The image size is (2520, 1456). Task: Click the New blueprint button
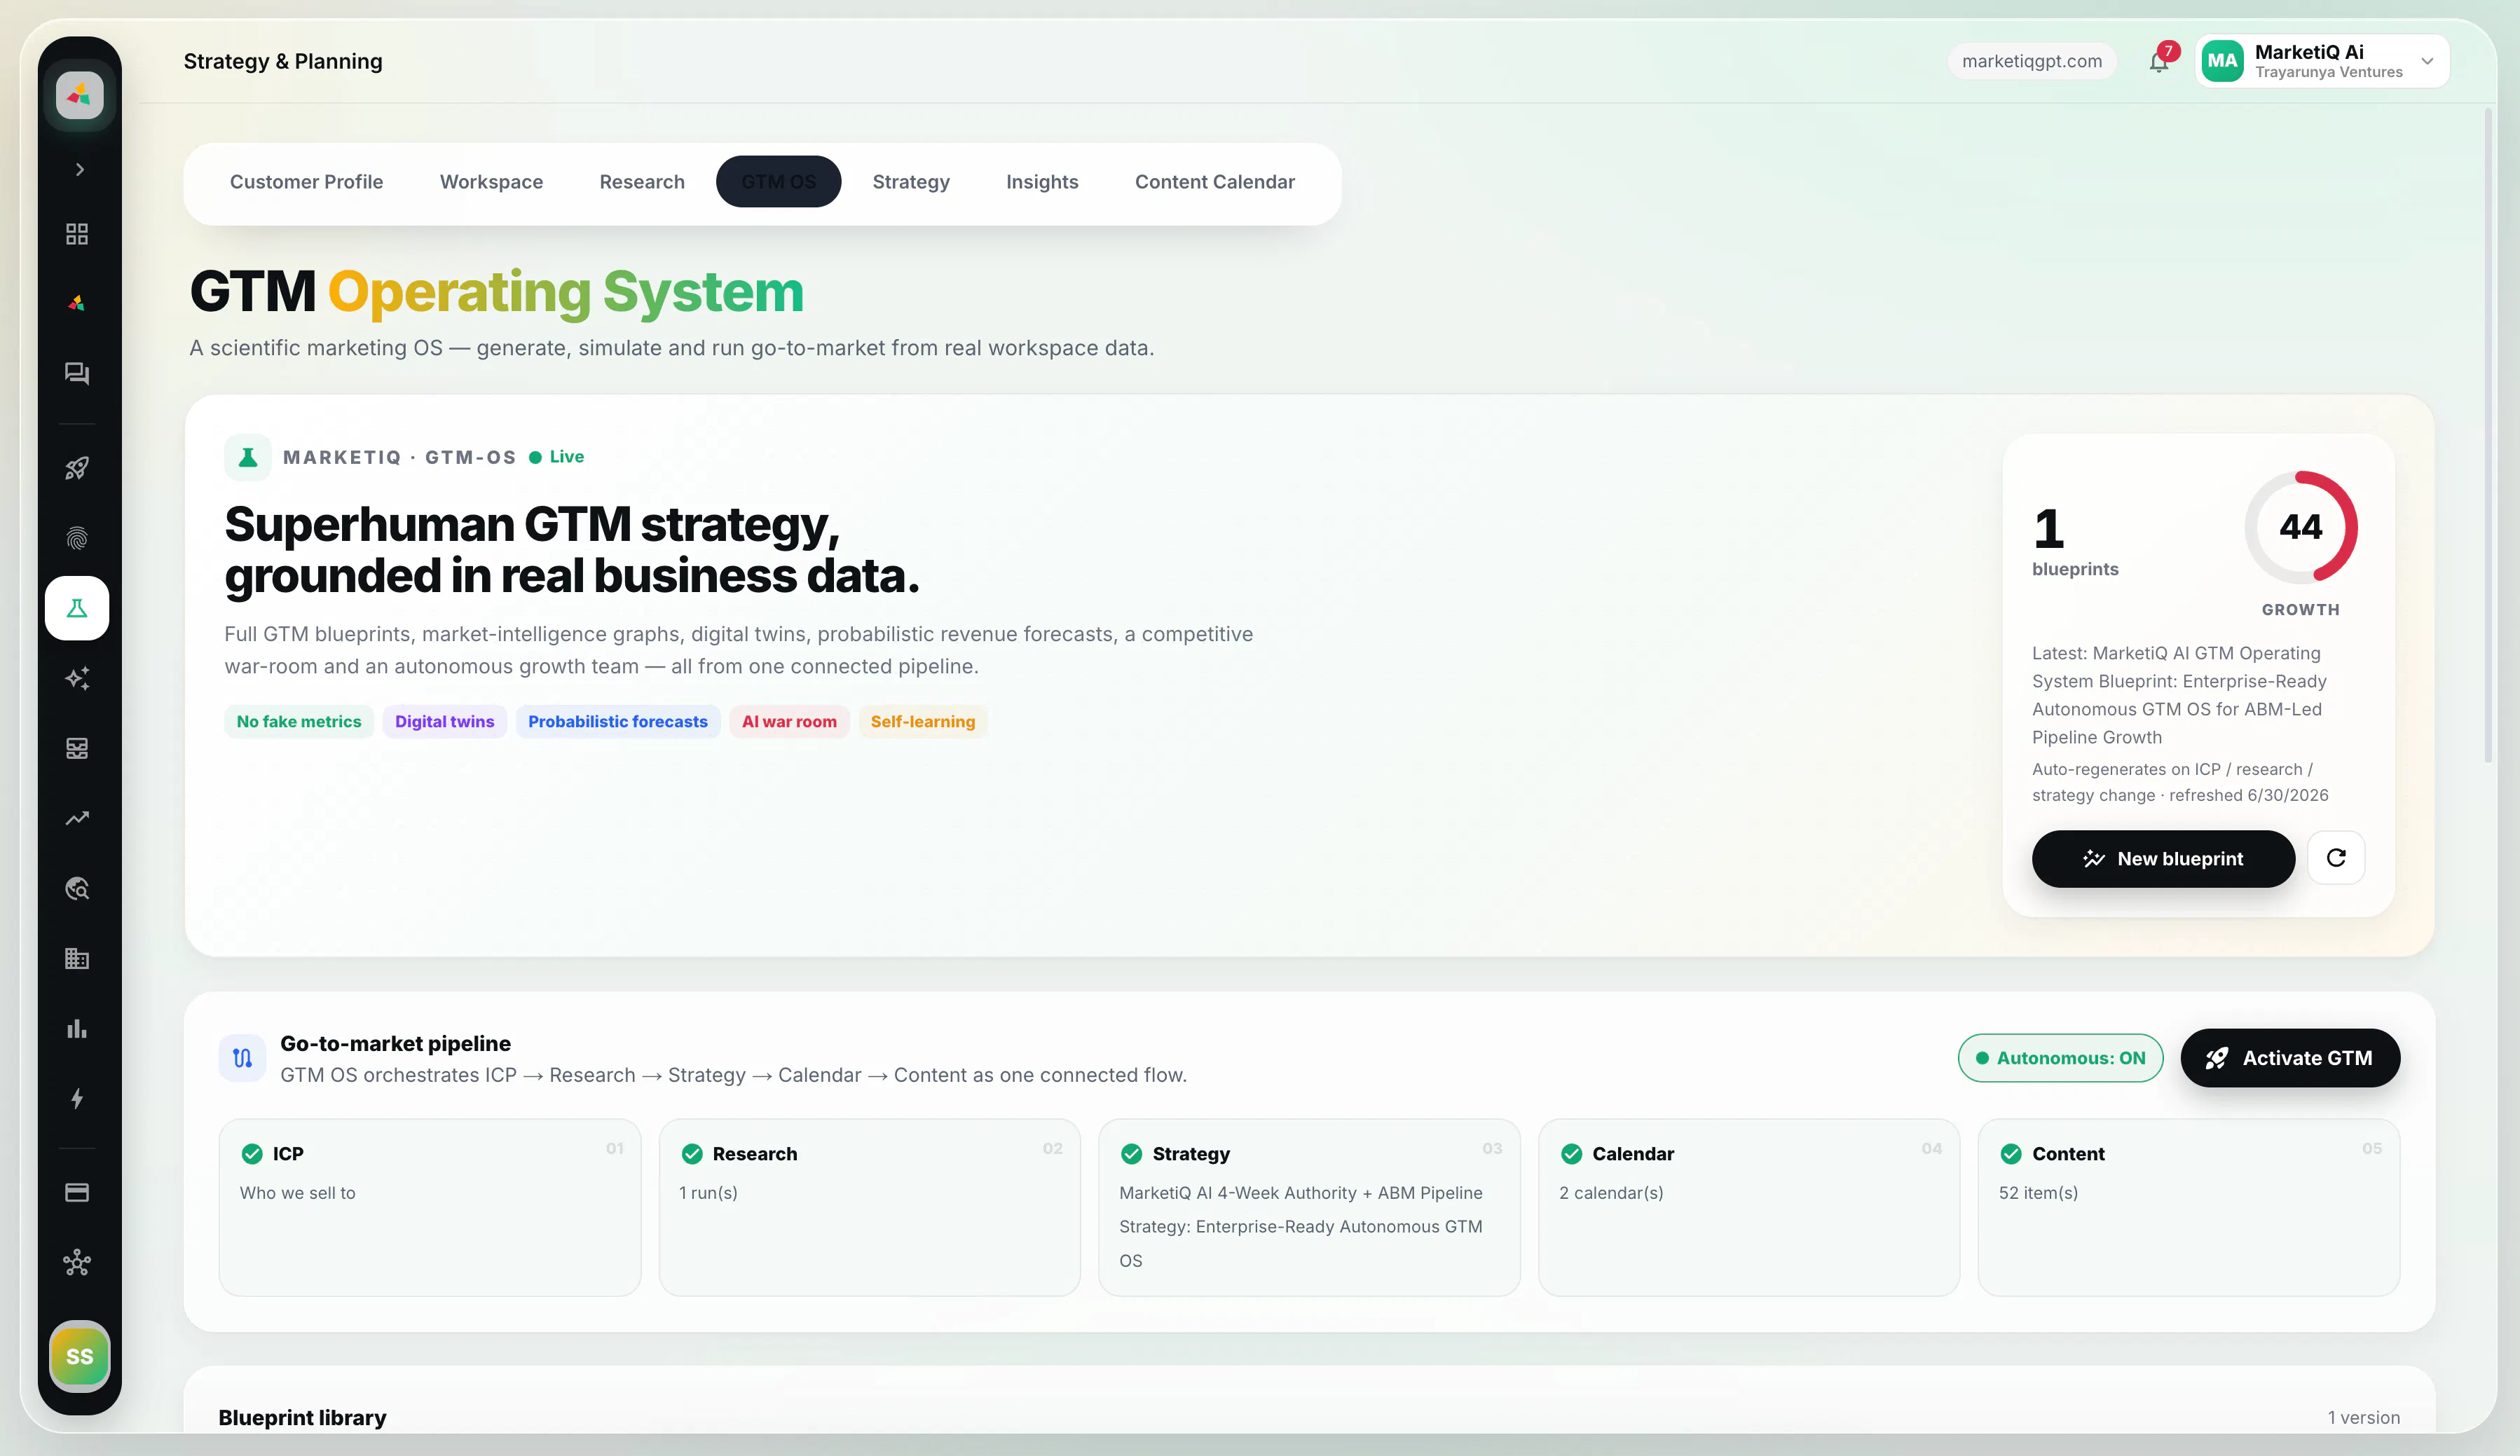coord(2163,858)
